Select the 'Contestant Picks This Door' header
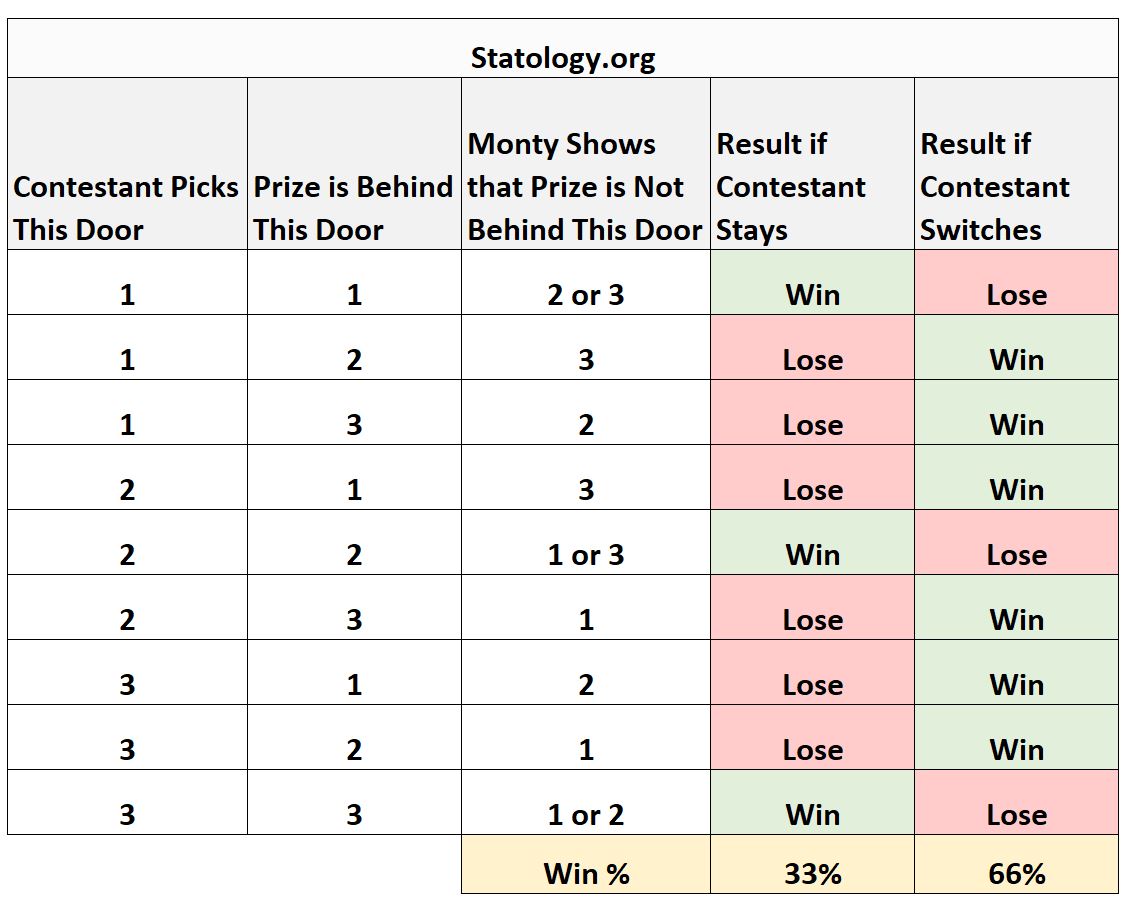 [127, 163]
